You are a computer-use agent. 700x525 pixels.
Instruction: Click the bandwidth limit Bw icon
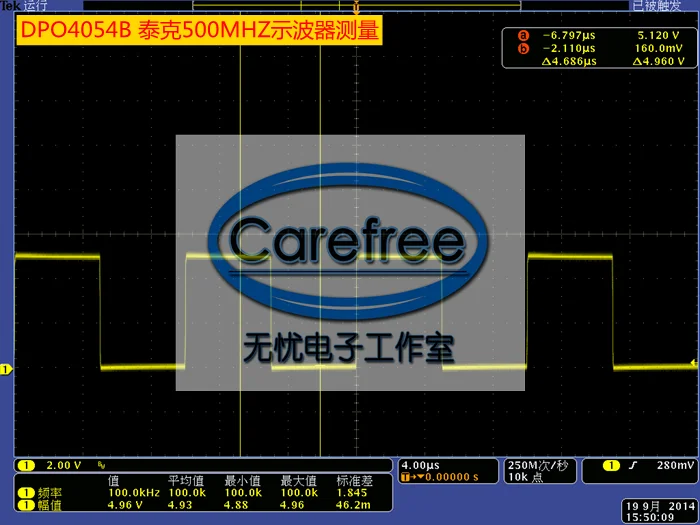click(x=101, y=466)
